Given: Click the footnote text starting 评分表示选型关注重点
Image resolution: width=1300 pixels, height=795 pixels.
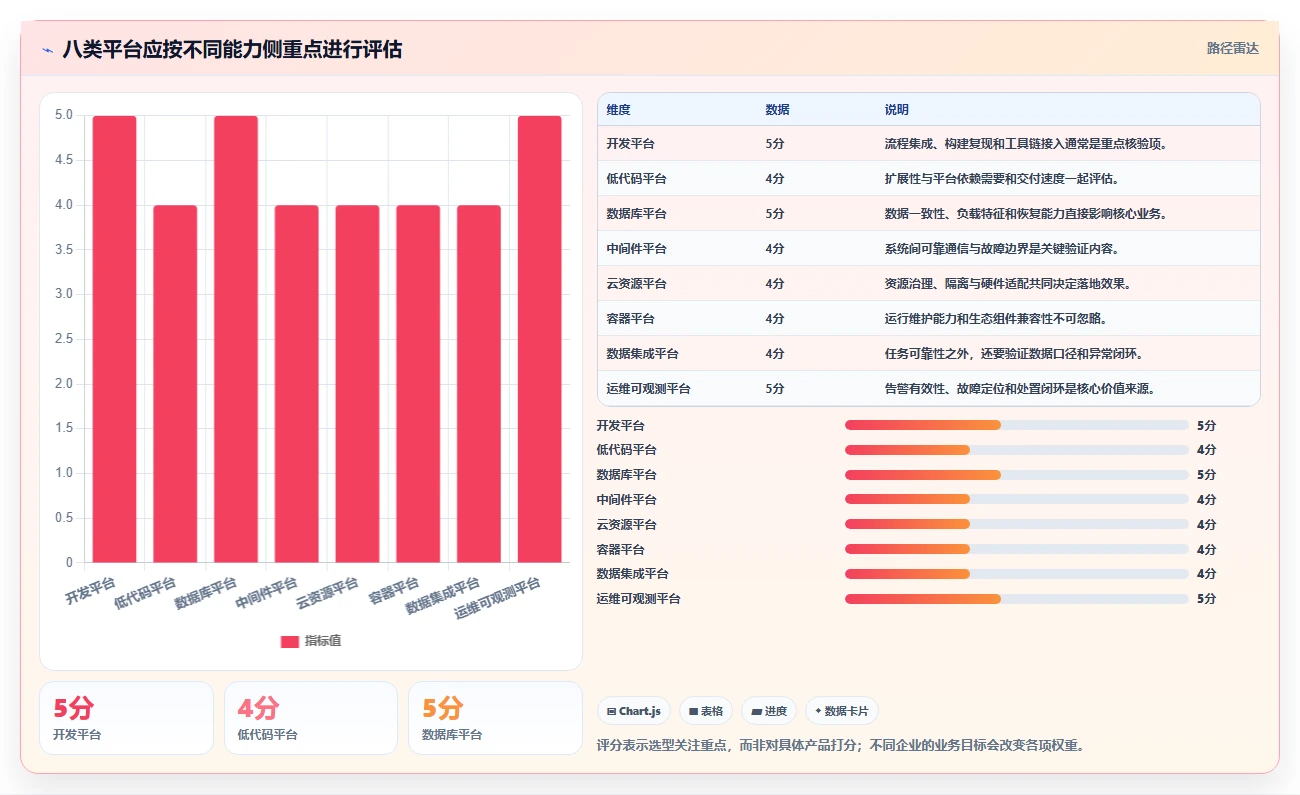Looking at the screenshot, I should click(840, 745).
